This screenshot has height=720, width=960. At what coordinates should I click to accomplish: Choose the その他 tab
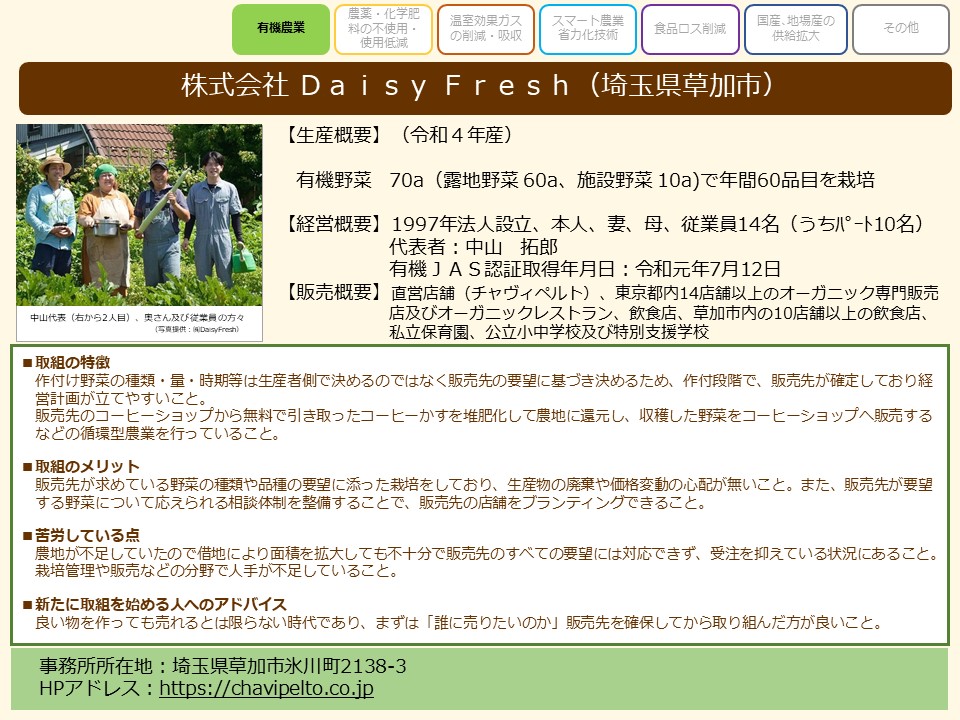point(900,29)
